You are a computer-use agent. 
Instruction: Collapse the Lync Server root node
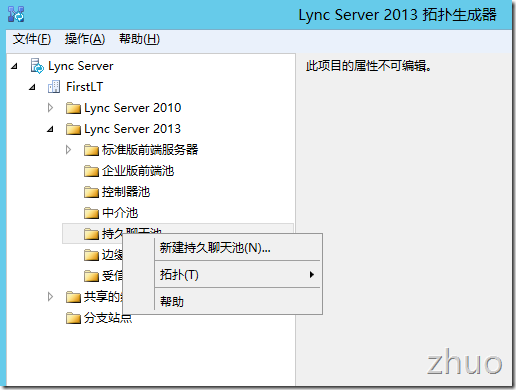click(14, 66)
